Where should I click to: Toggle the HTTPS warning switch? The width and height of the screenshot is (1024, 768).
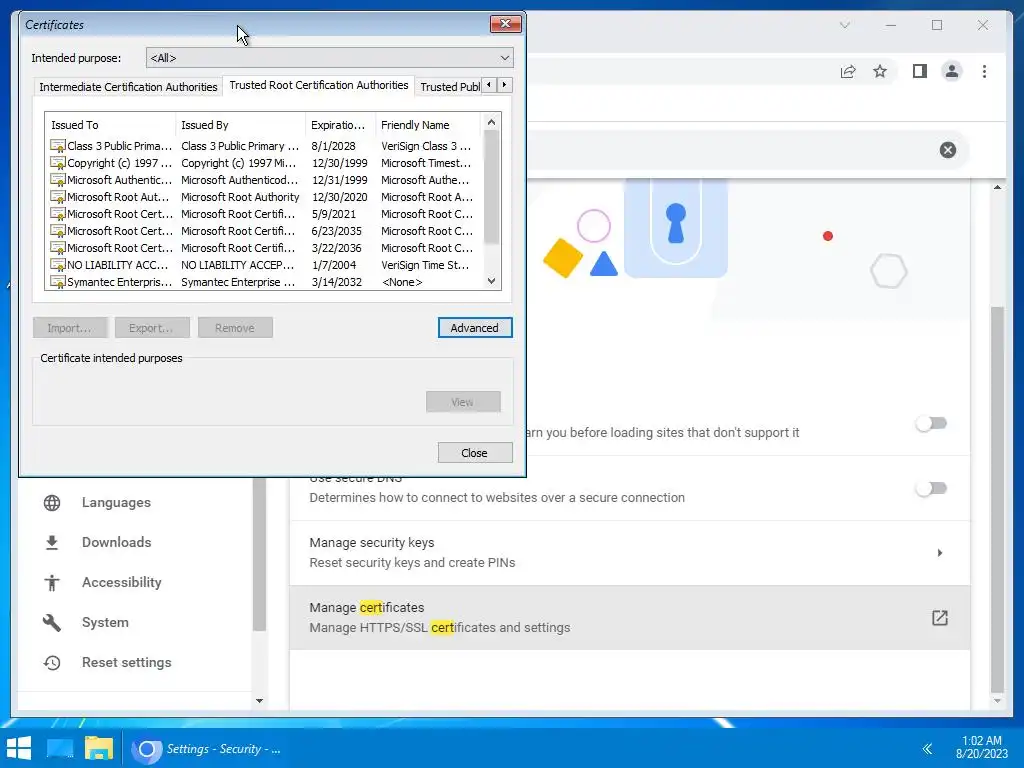click(931, 424)
